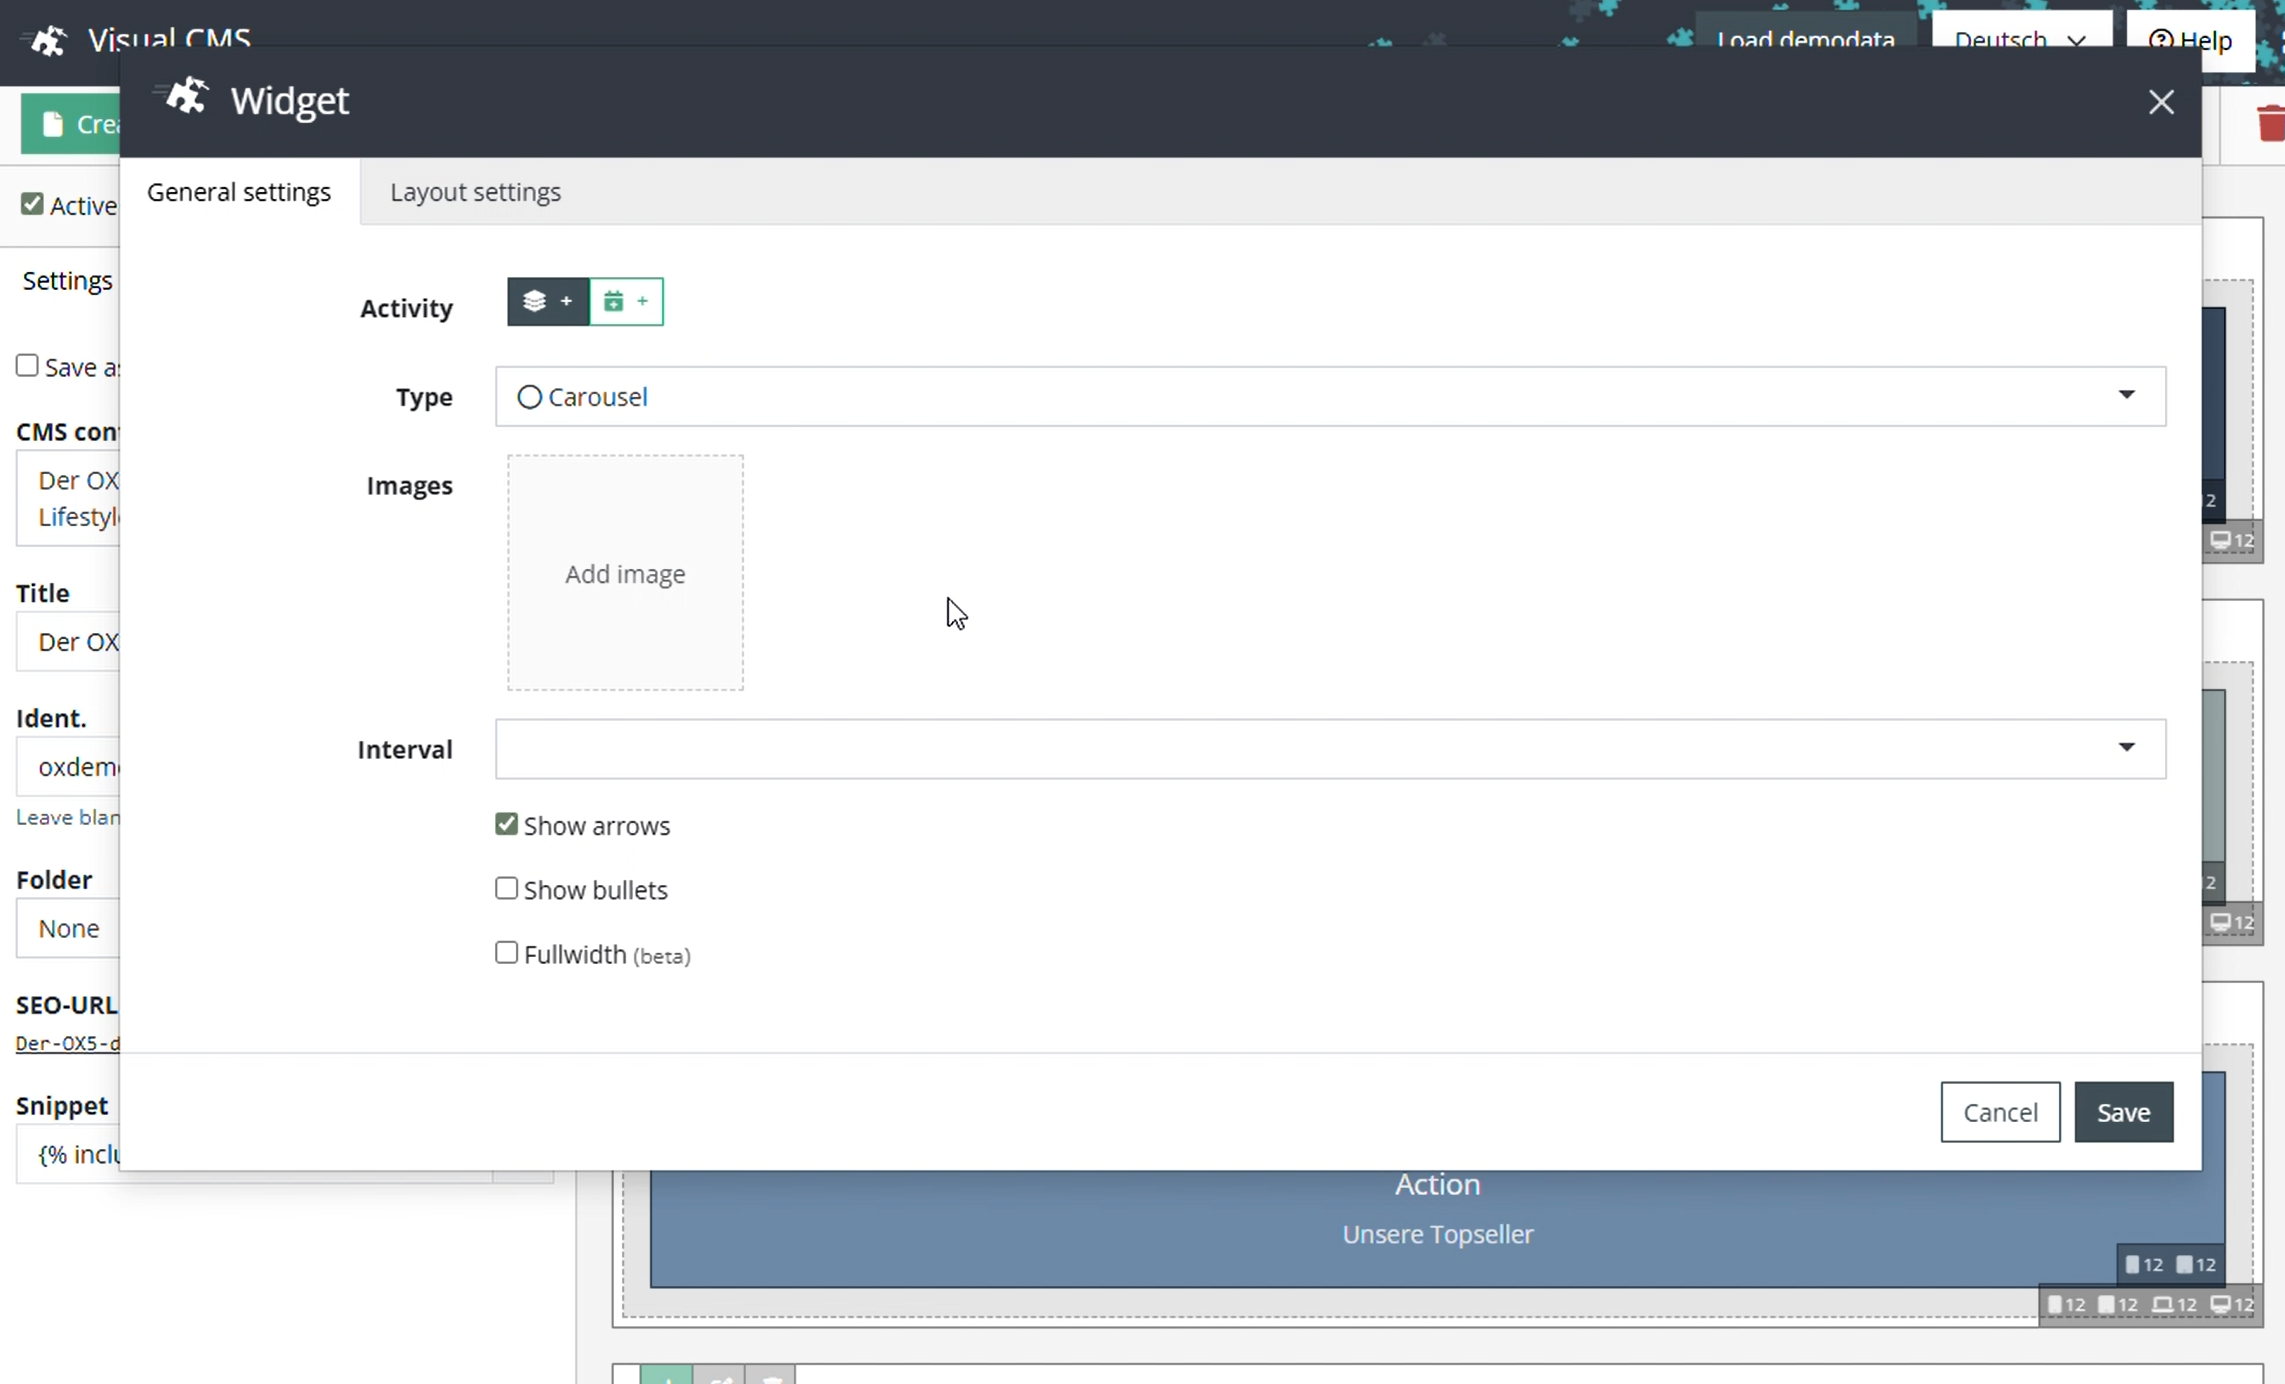2285x1384 pixels.
Task: Click the red trash icon at right edge
Action: pos(2270,124)
